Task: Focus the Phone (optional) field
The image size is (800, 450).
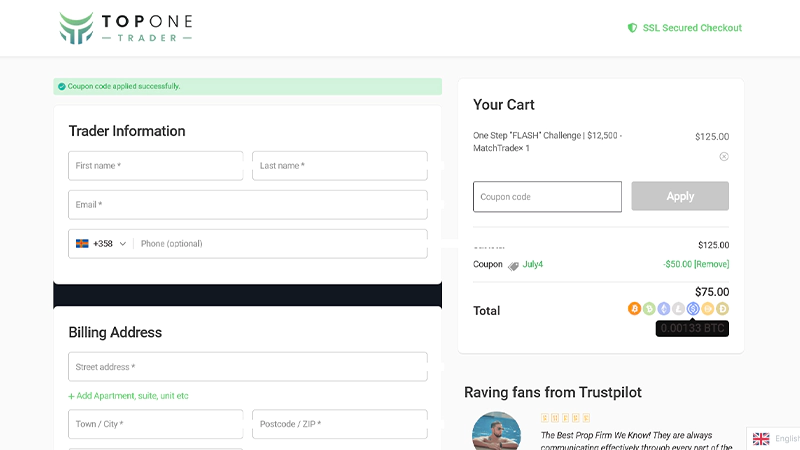Action: point(281,244)
